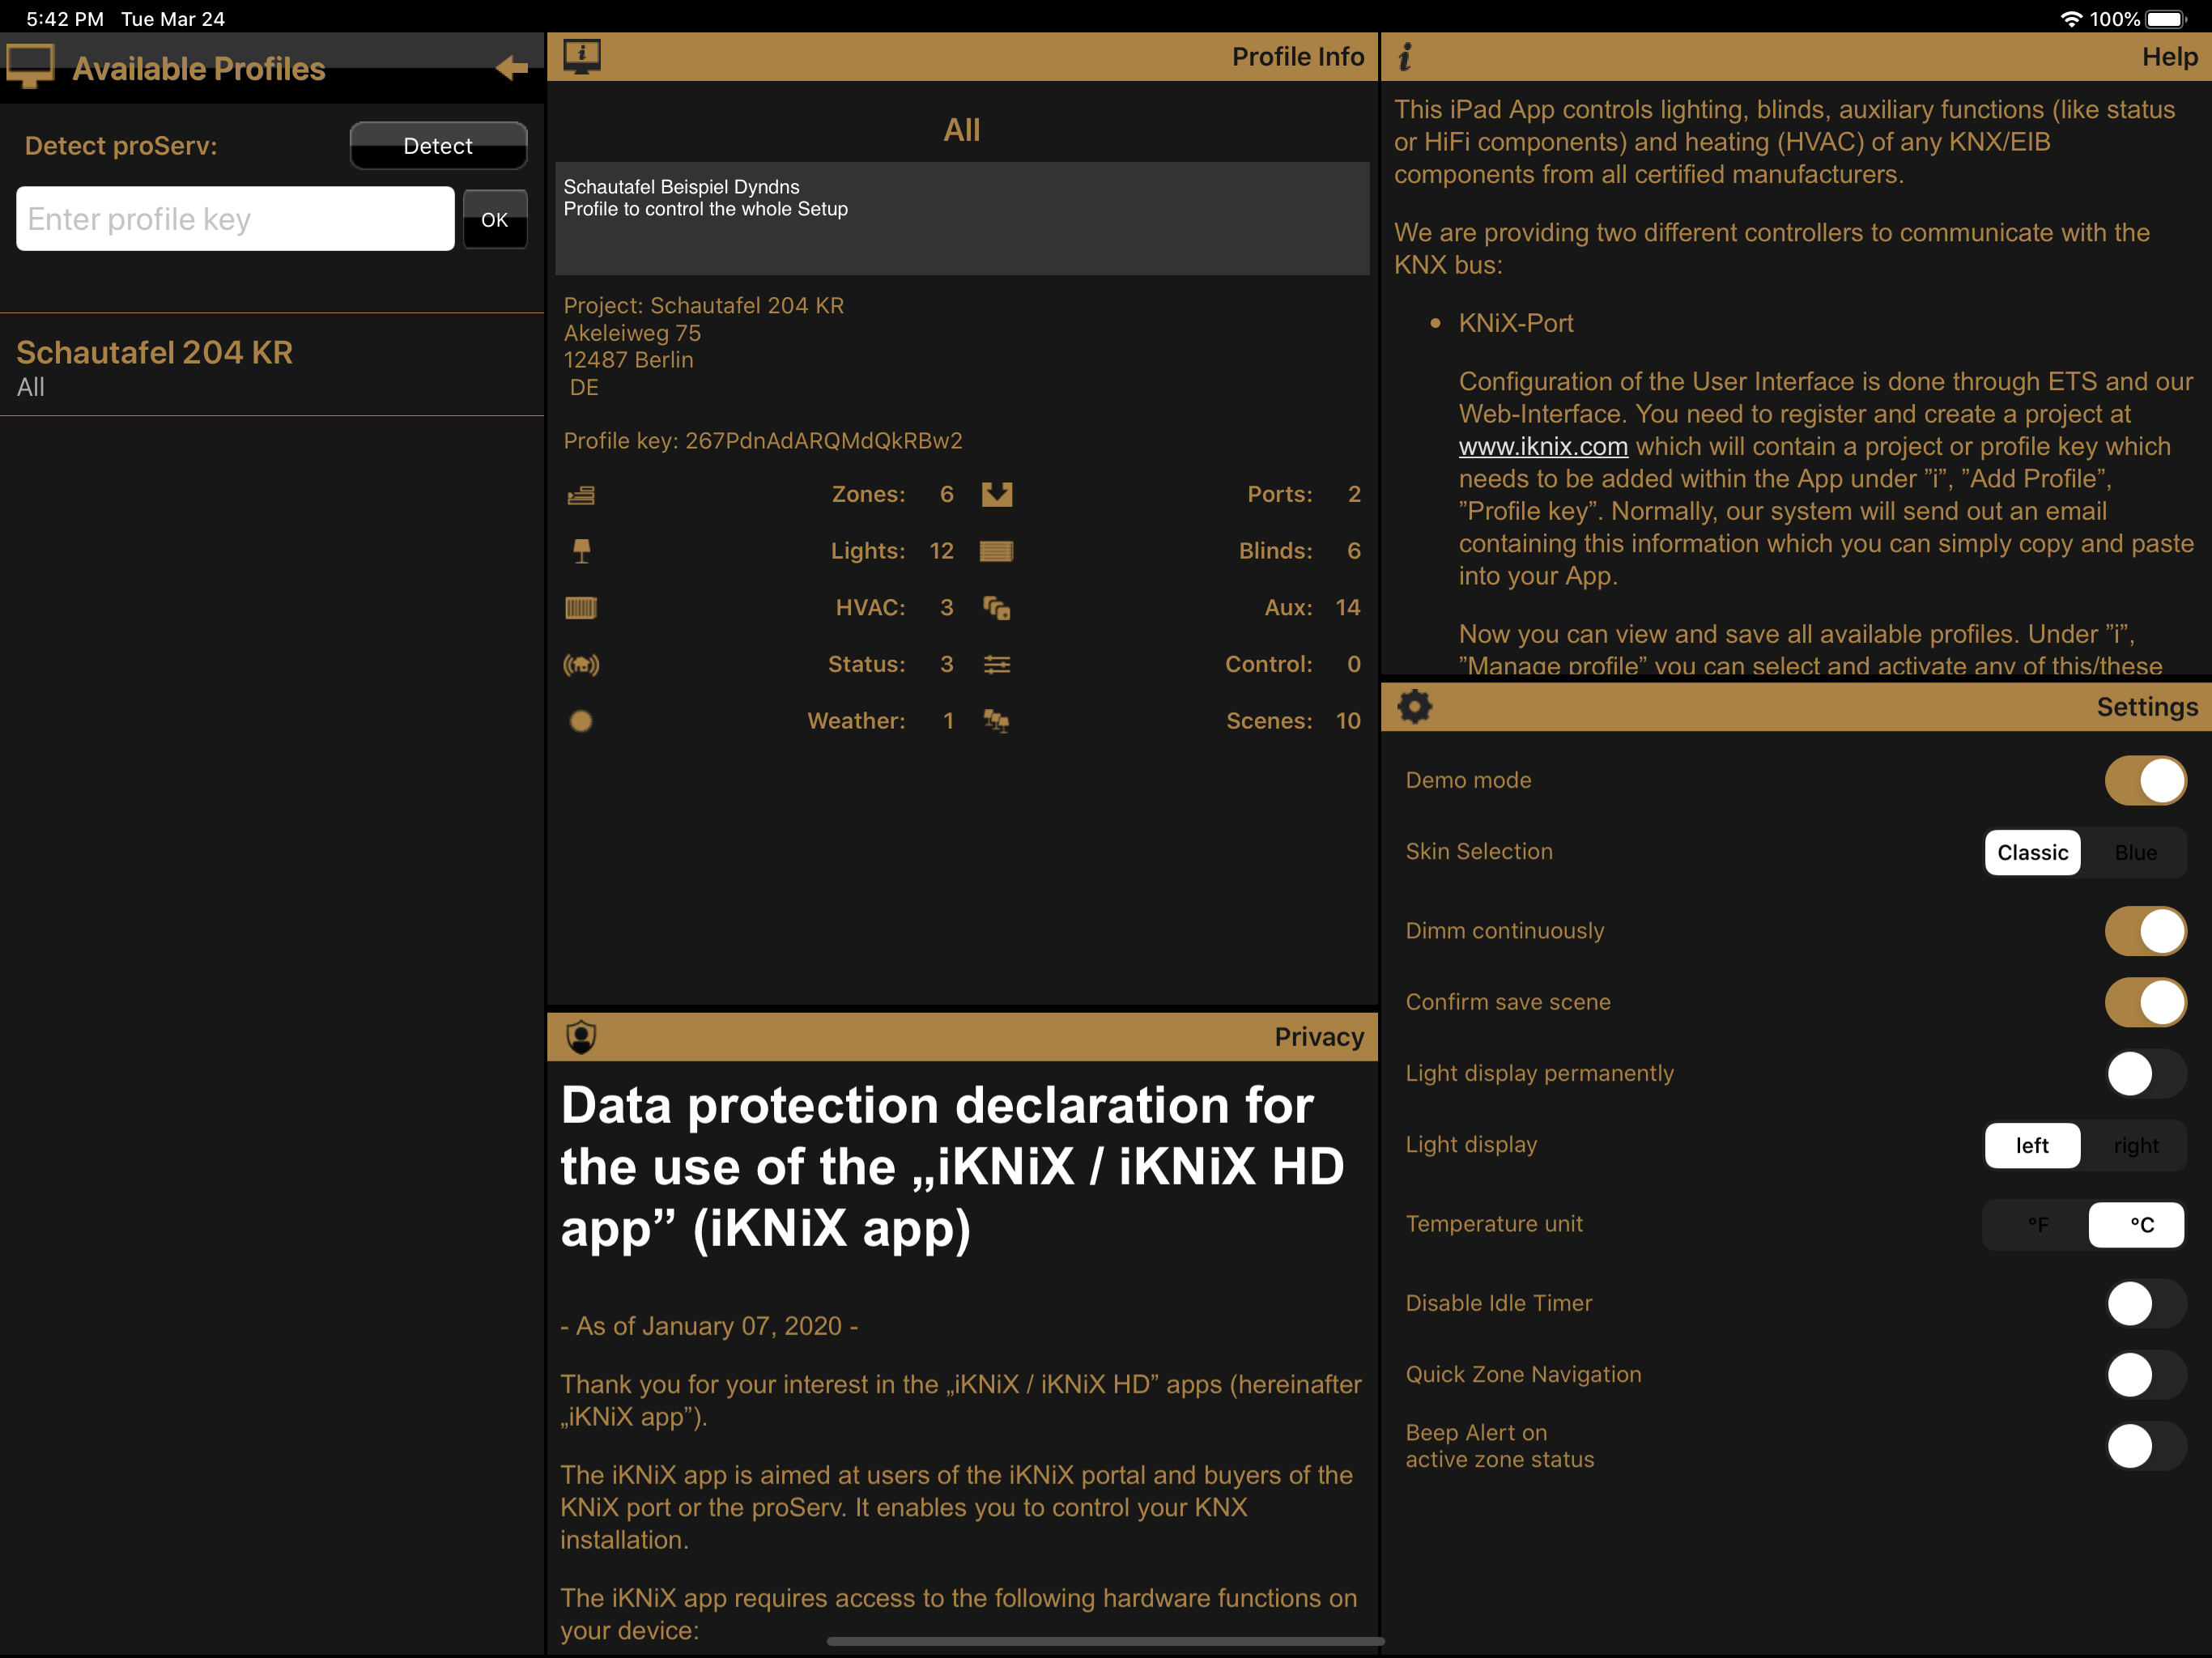Click the KNiX-Port bullet text
This screenshot has height=1658, width=2212.
tap(1516, 323)
